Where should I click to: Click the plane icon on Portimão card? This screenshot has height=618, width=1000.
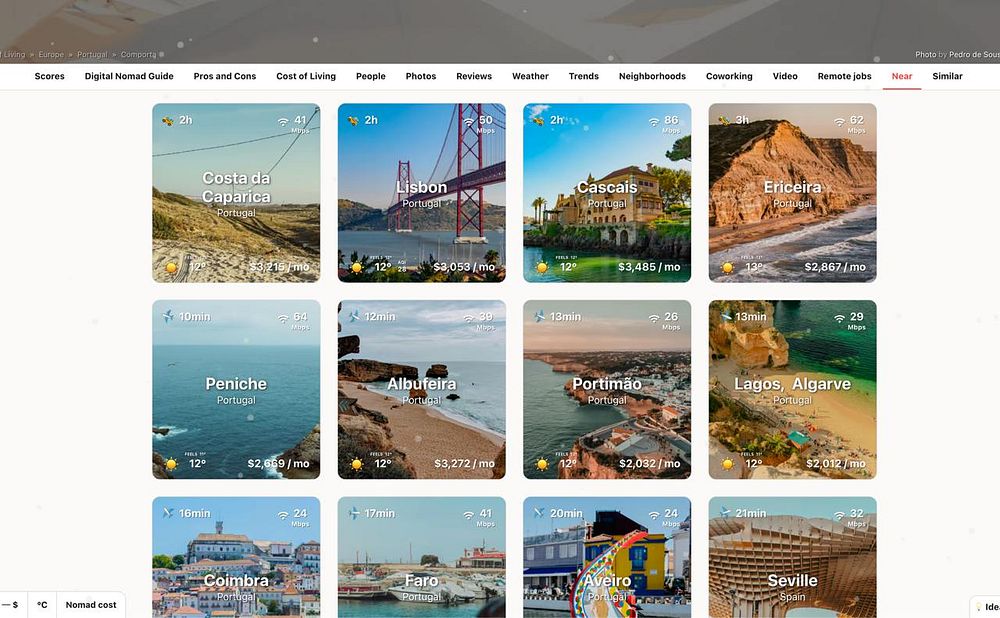pyautogui.click(x=539, y=316)
